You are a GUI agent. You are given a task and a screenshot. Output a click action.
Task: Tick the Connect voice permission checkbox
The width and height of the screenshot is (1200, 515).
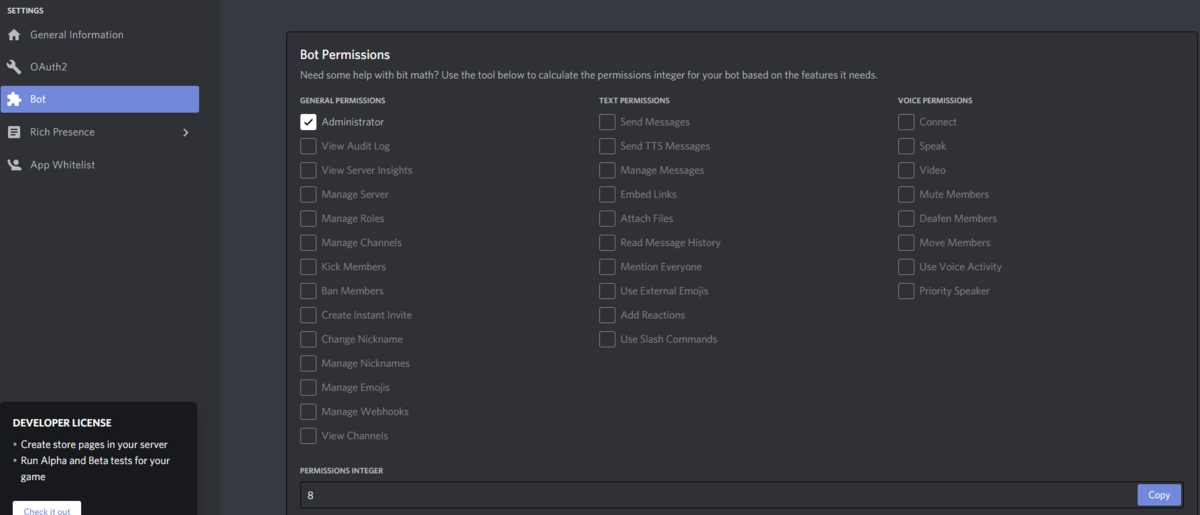coord(906,122)
